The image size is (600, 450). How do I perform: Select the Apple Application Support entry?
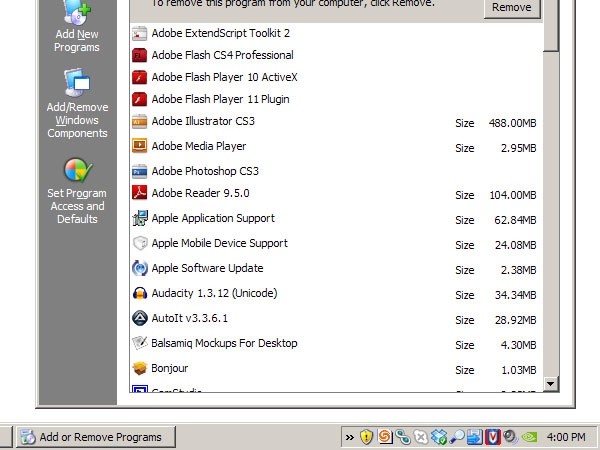336,218
